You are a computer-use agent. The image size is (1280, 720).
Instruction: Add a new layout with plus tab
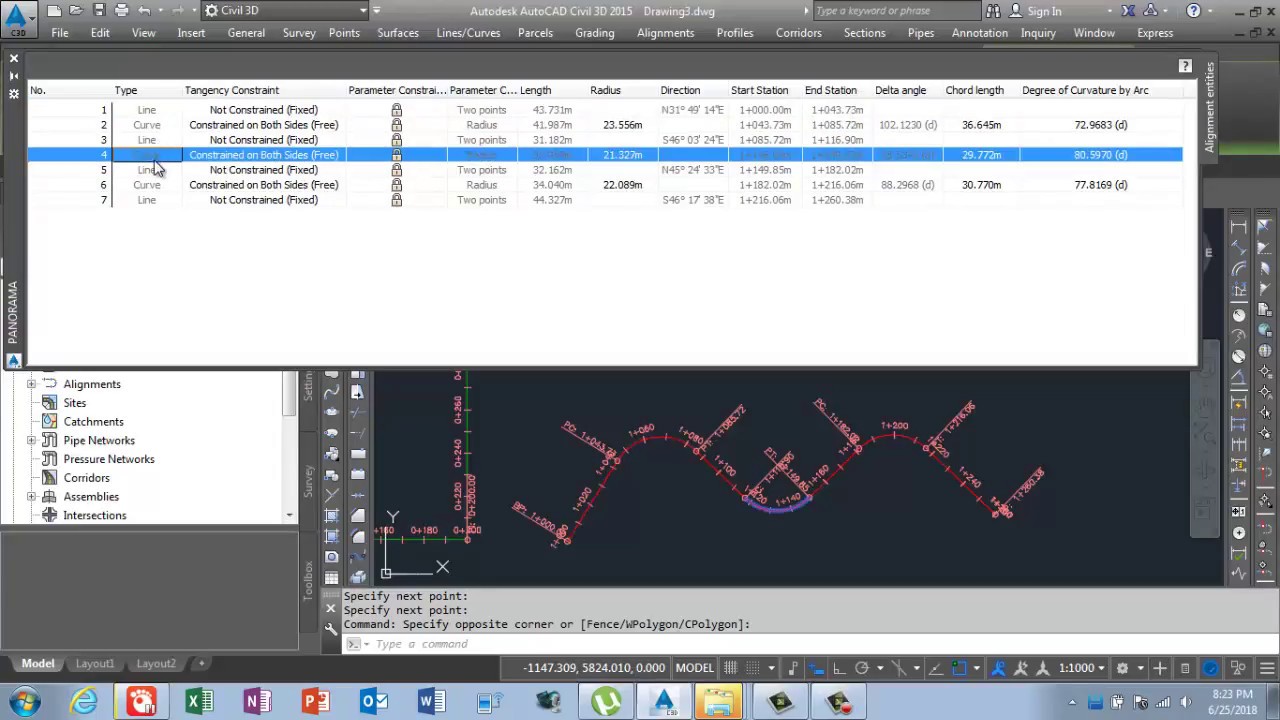(200, 664)
